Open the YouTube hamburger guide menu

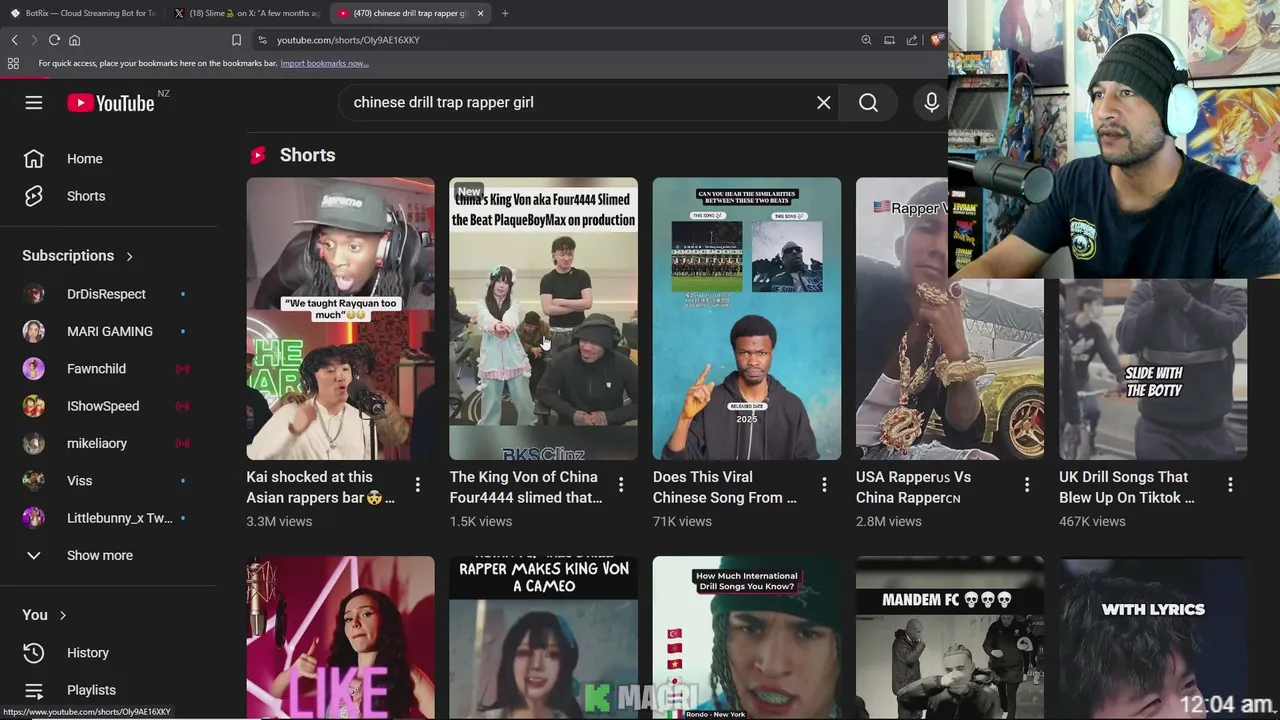point(34,102)
